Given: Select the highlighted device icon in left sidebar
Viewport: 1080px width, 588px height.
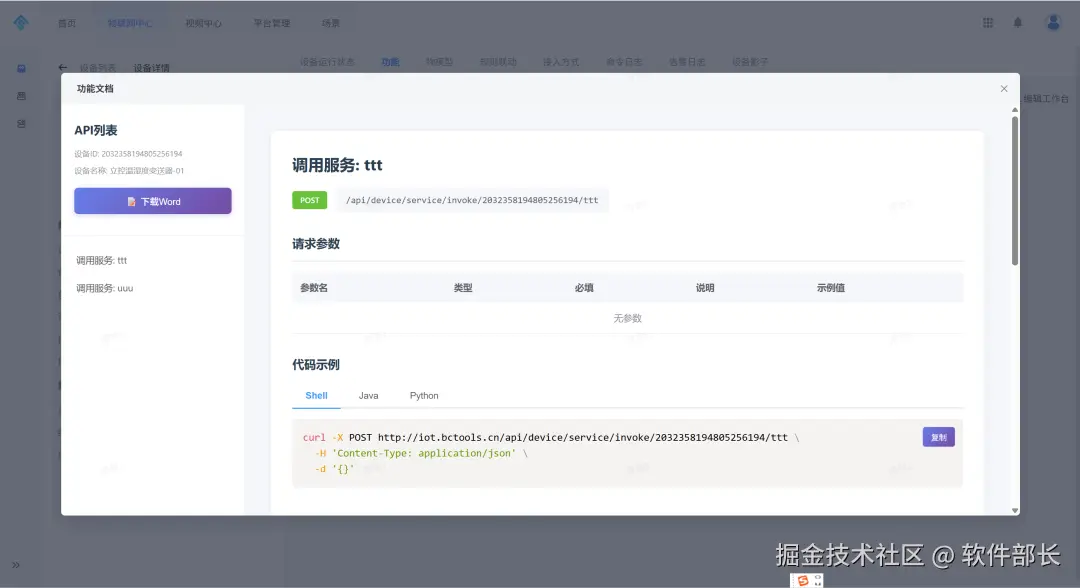Looking at the screenshot, I should [x=22, y=68].
